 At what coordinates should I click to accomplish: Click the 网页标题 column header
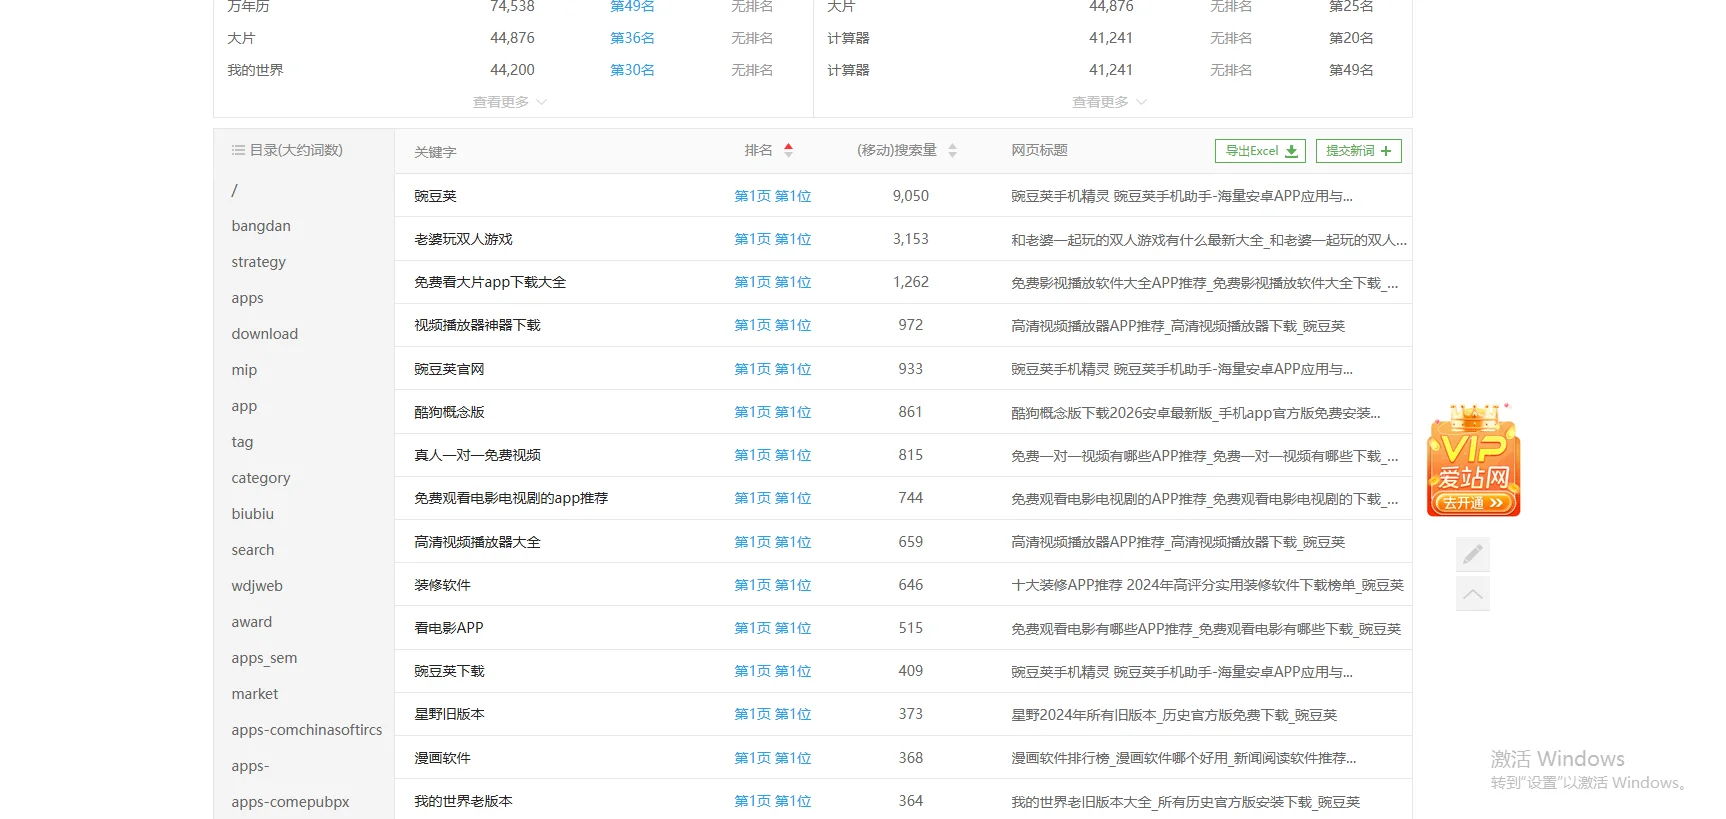[1039, 150]
